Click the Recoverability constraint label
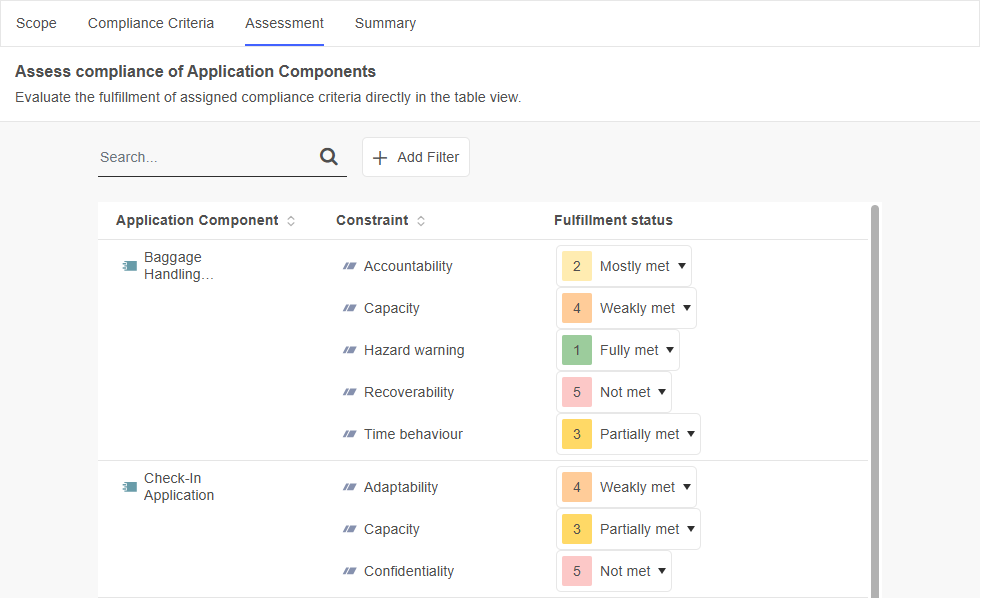981x598 pixels. [x=409, y=392]
